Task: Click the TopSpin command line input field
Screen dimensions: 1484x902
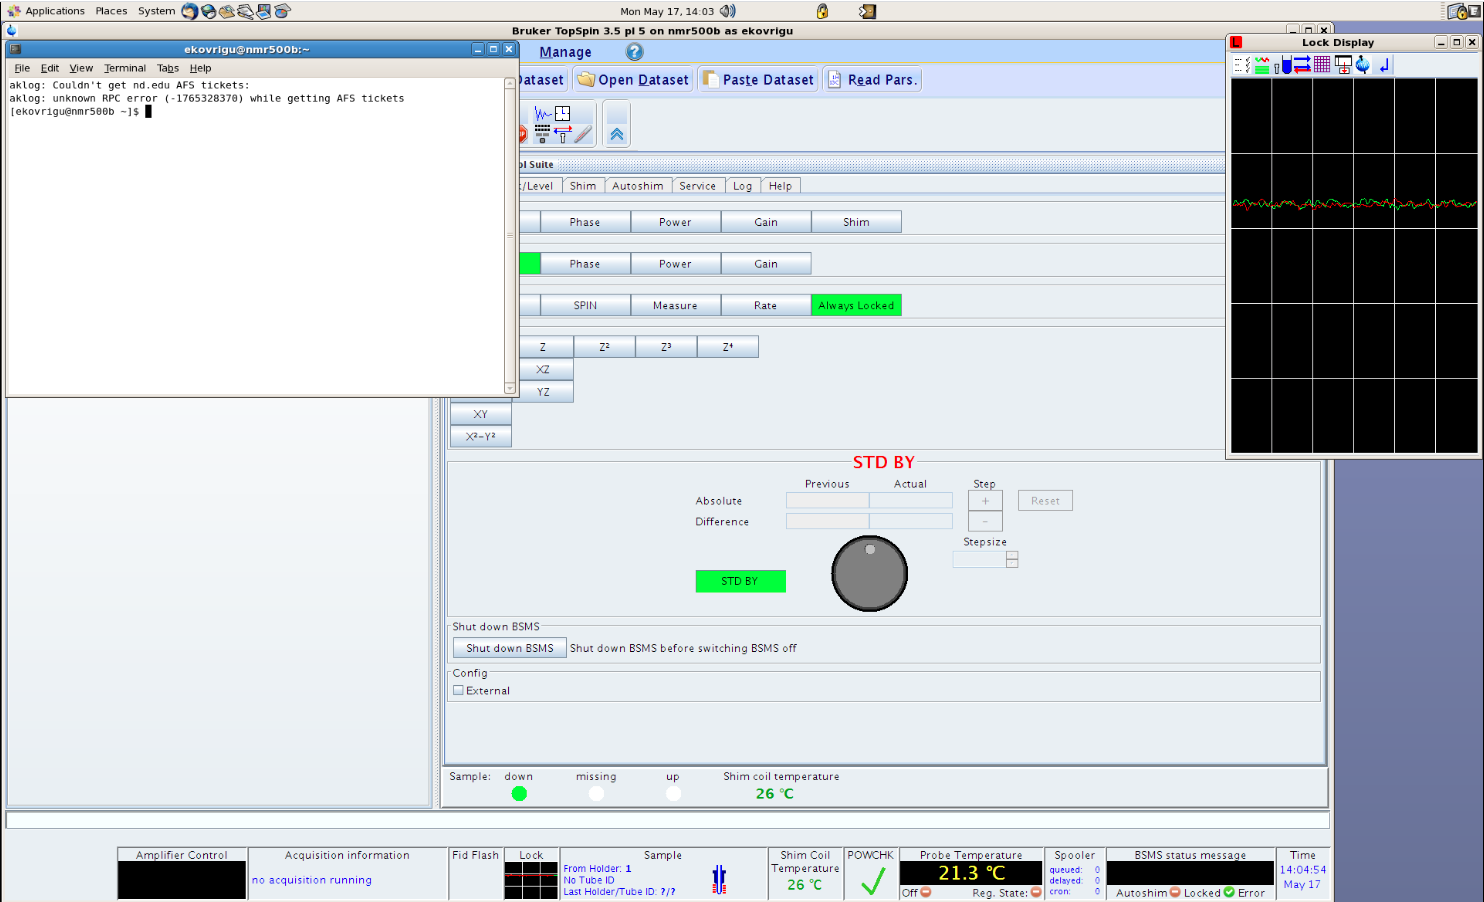Action: click(668, 820)
